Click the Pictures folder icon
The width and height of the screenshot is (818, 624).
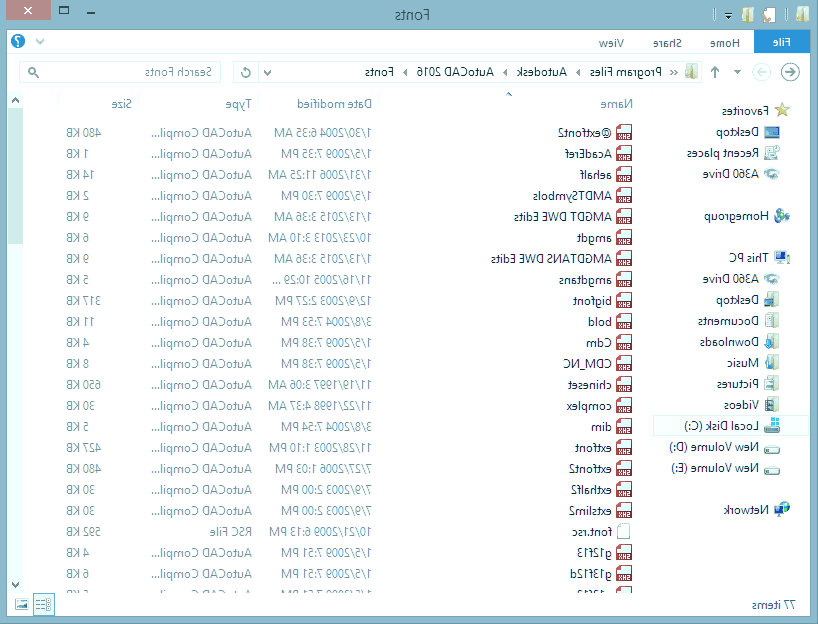click(772, 384)
